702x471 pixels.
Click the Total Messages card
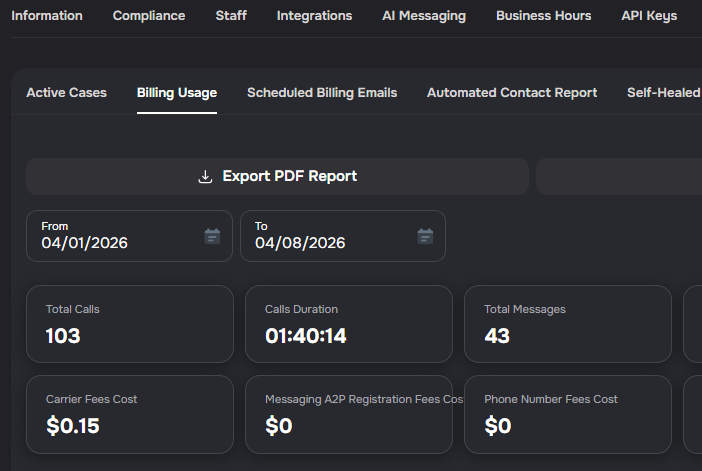click(x=567, y=324)
